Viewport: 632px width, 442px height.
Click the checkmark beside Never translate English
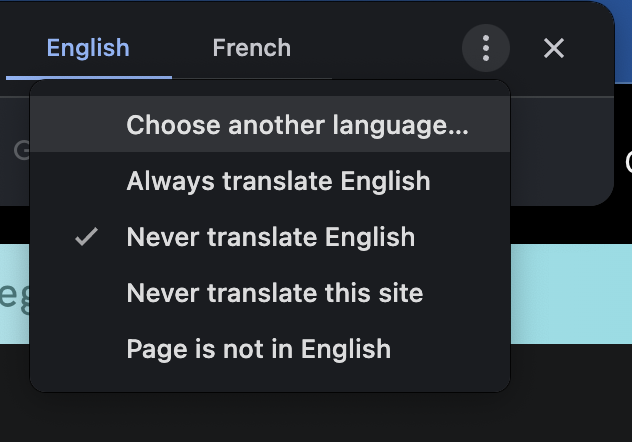[87, 237]
